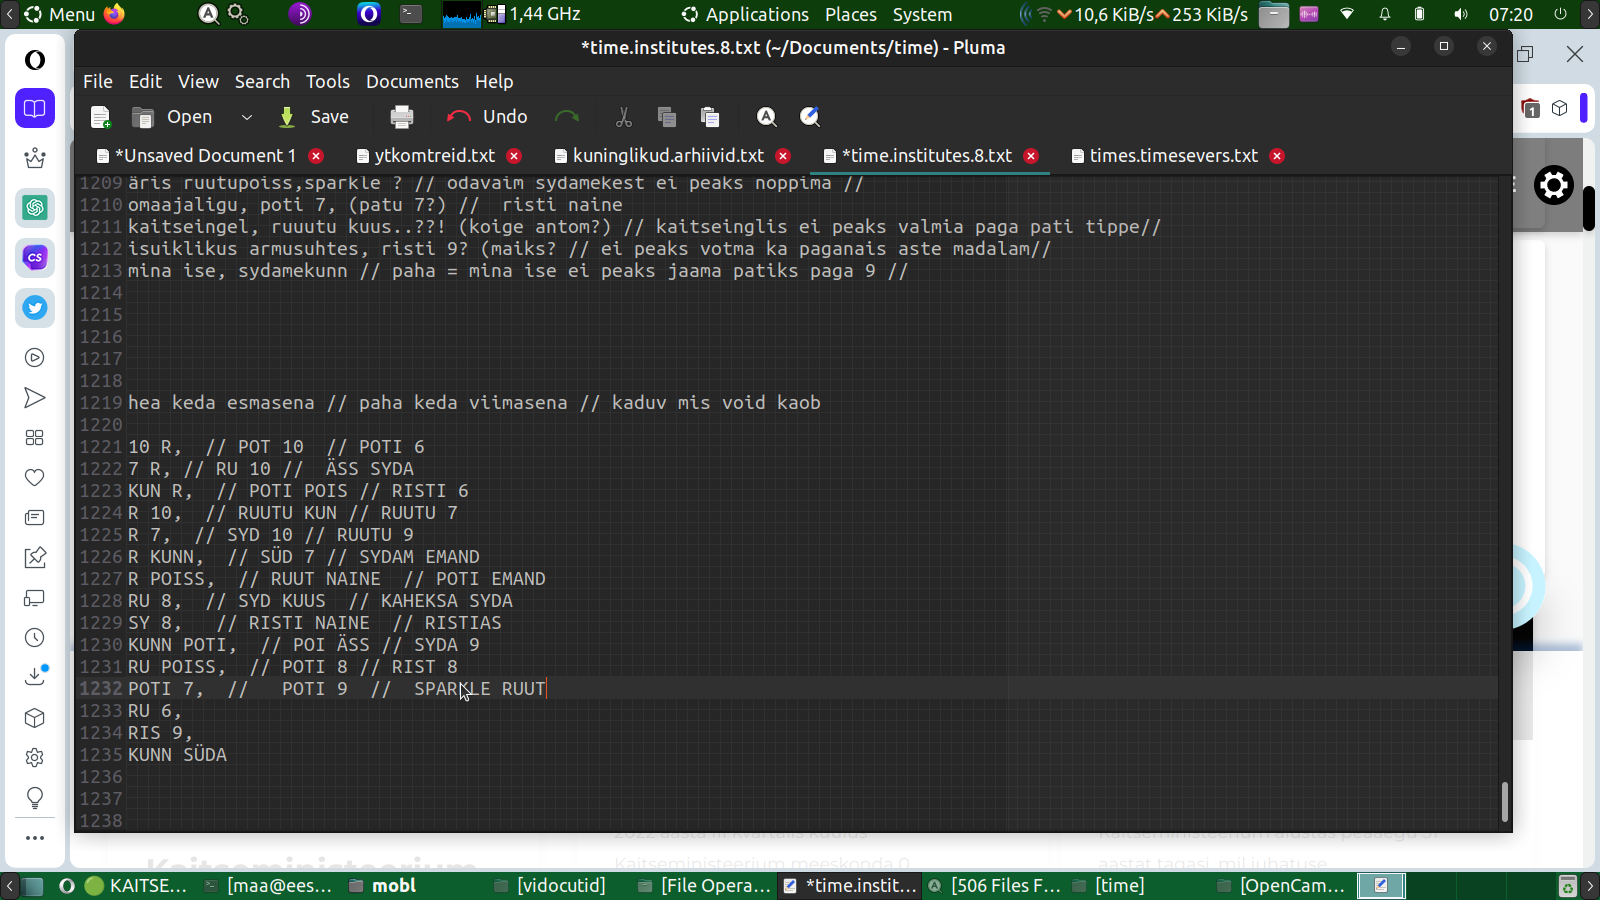Click the redo arrow icon
The width and height of the screenshot is (1600, 900).
[567, 117]
